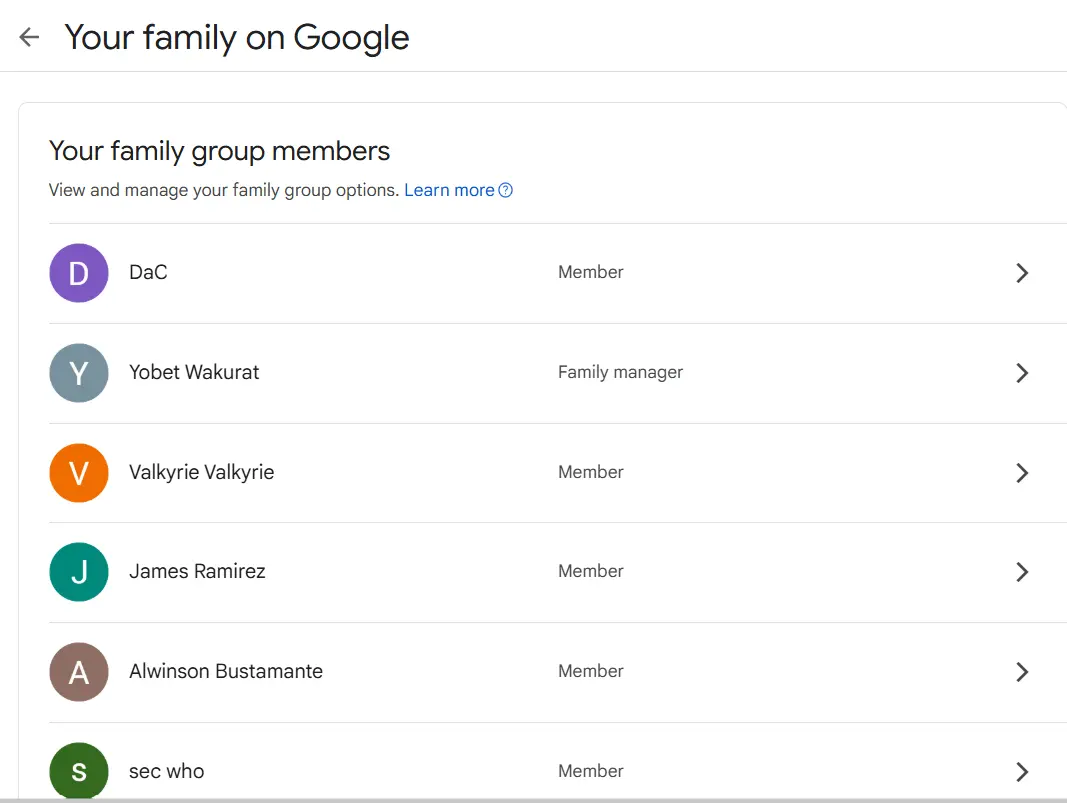Image resolution: width=1067 pixels, height=803 pixels.
Task: Go back using the left arrow icon
Action: point(29,37)
